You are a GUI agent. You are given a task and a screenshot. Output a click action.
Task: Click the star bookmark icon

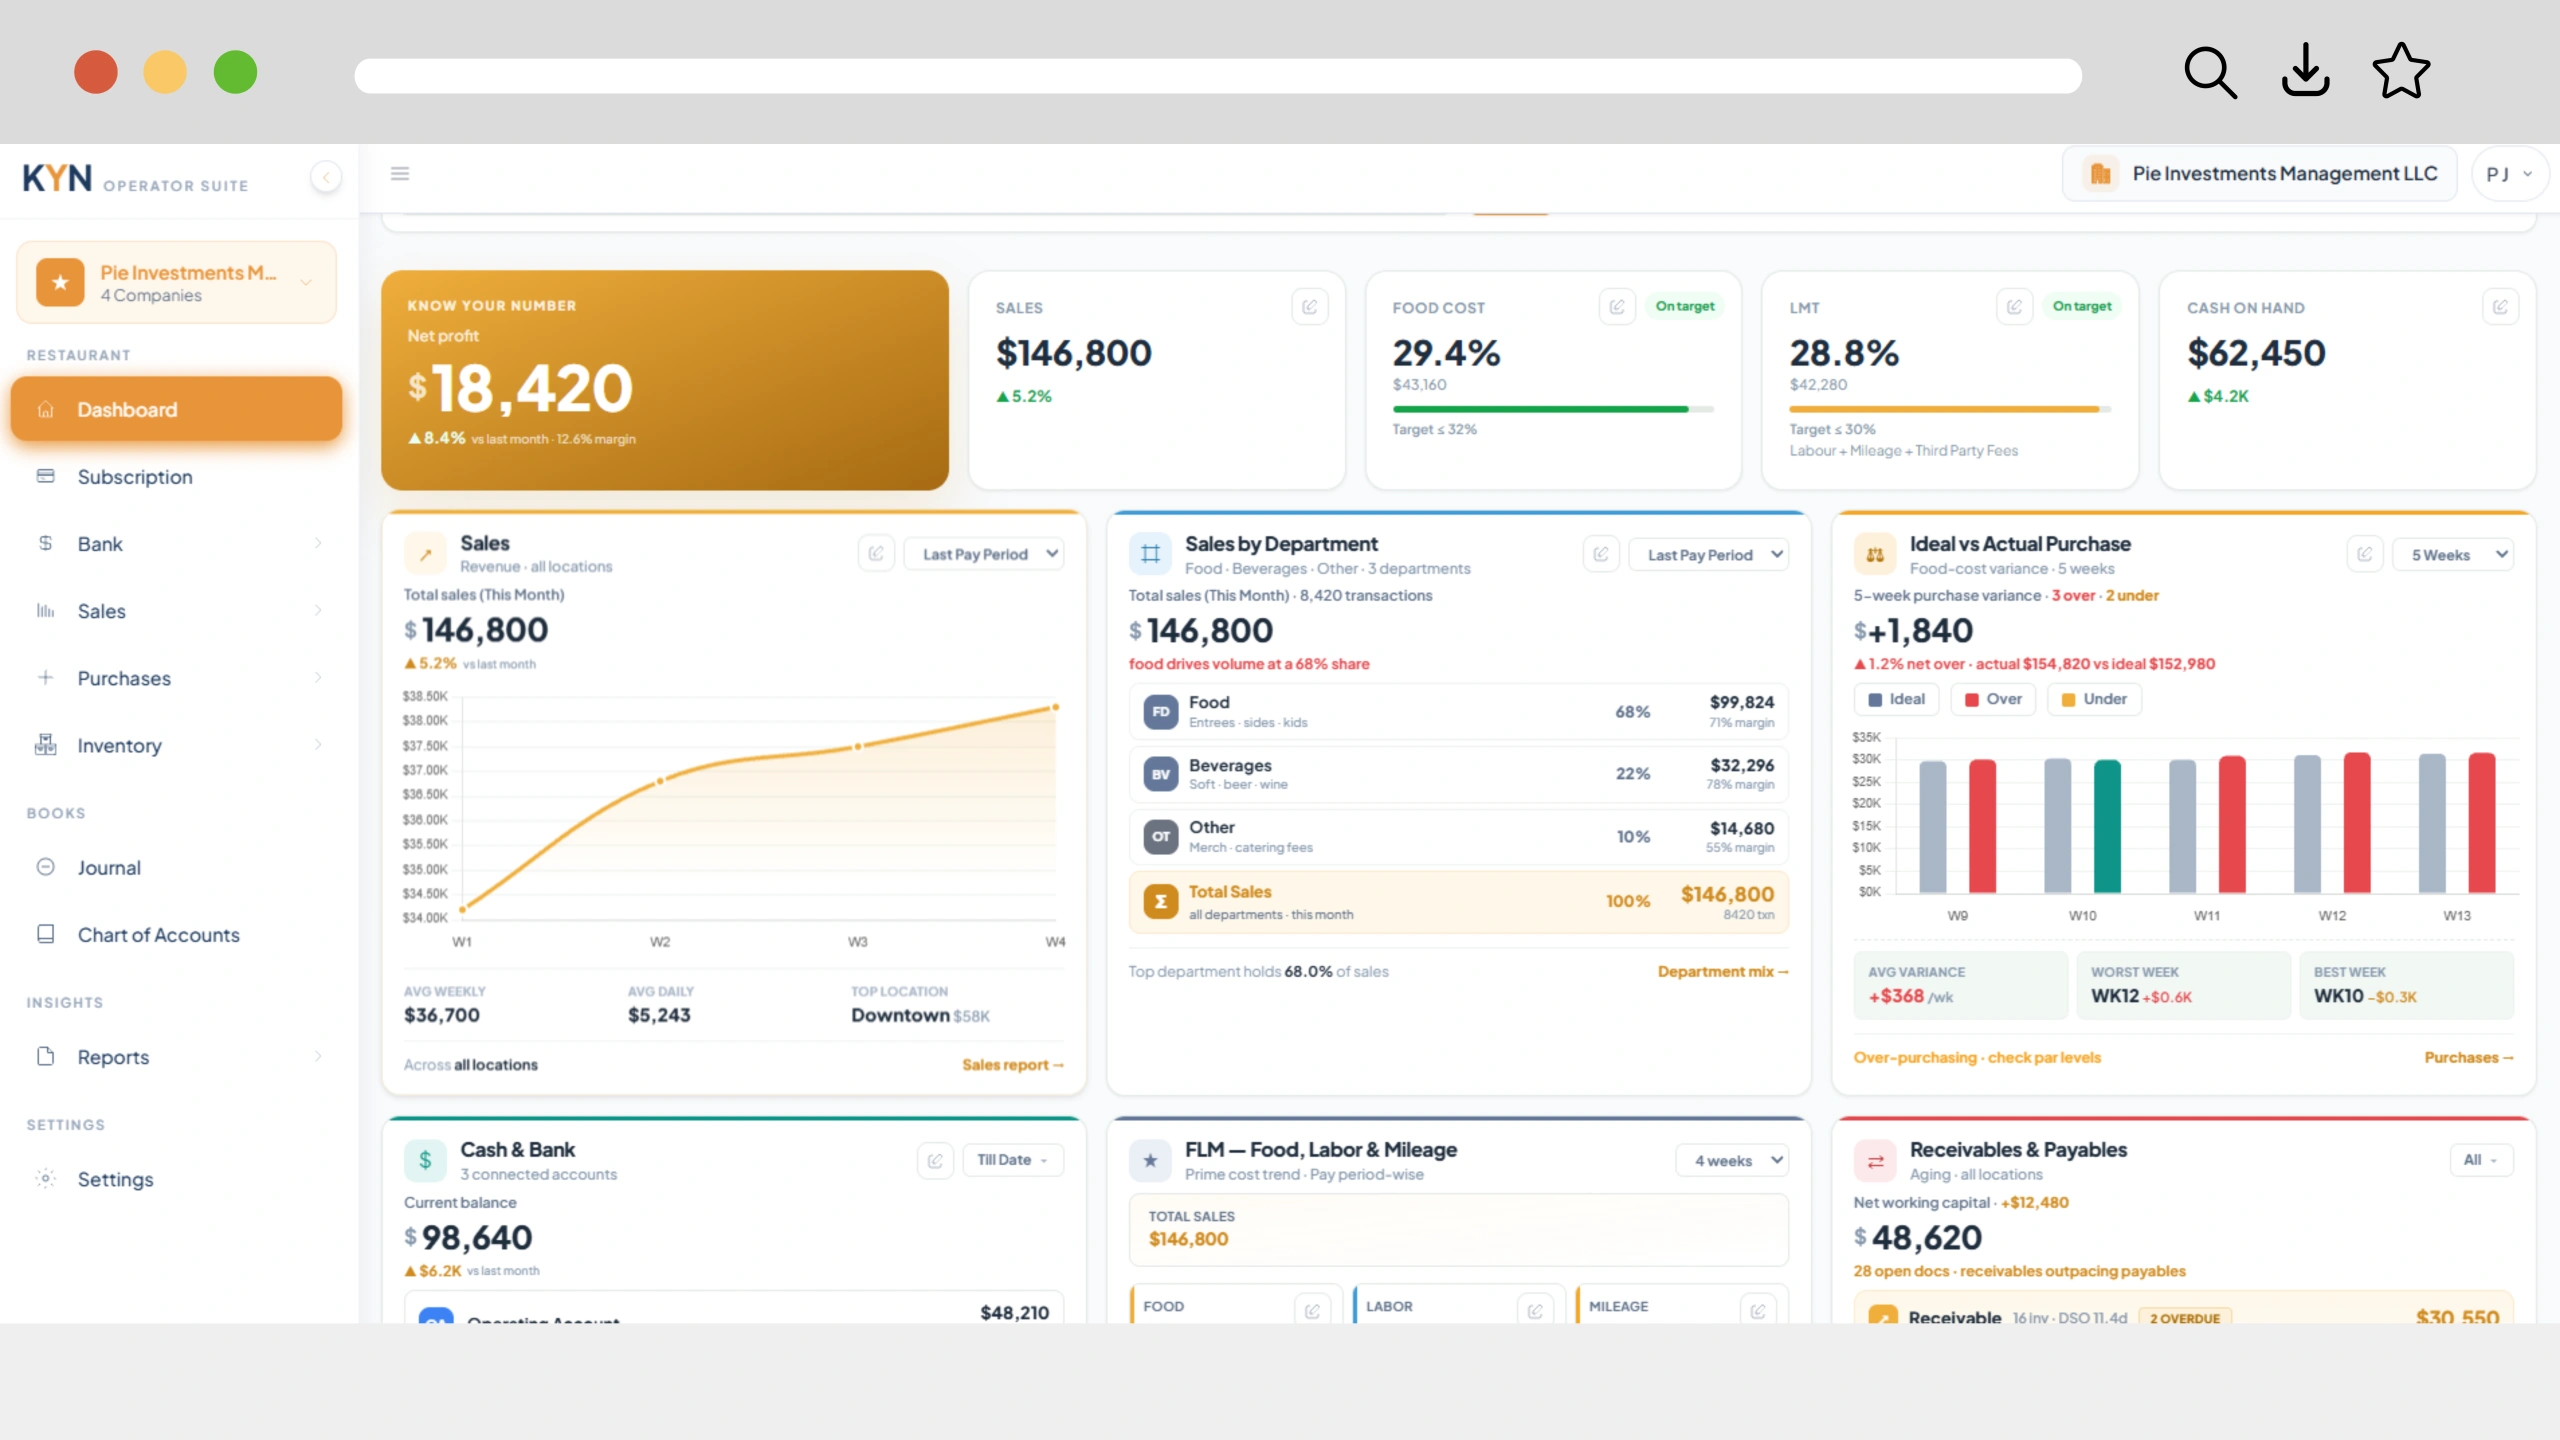(2401, 70)
